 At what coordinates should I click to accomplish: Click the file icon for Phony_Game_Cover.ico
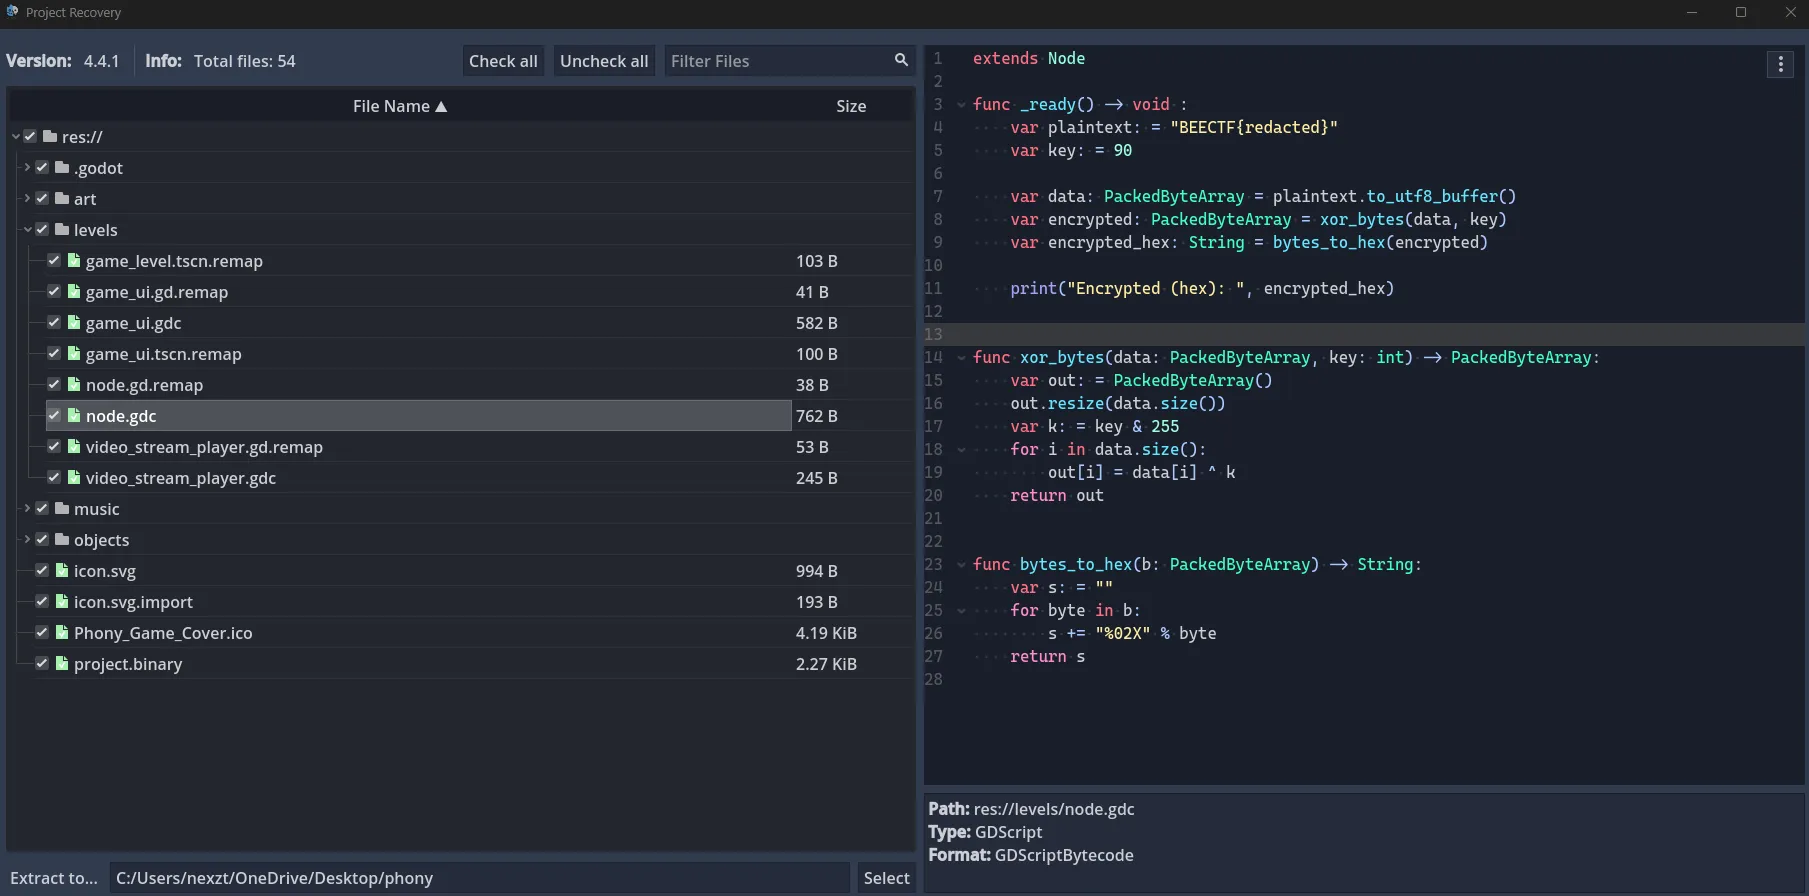(x=62, y=633)
